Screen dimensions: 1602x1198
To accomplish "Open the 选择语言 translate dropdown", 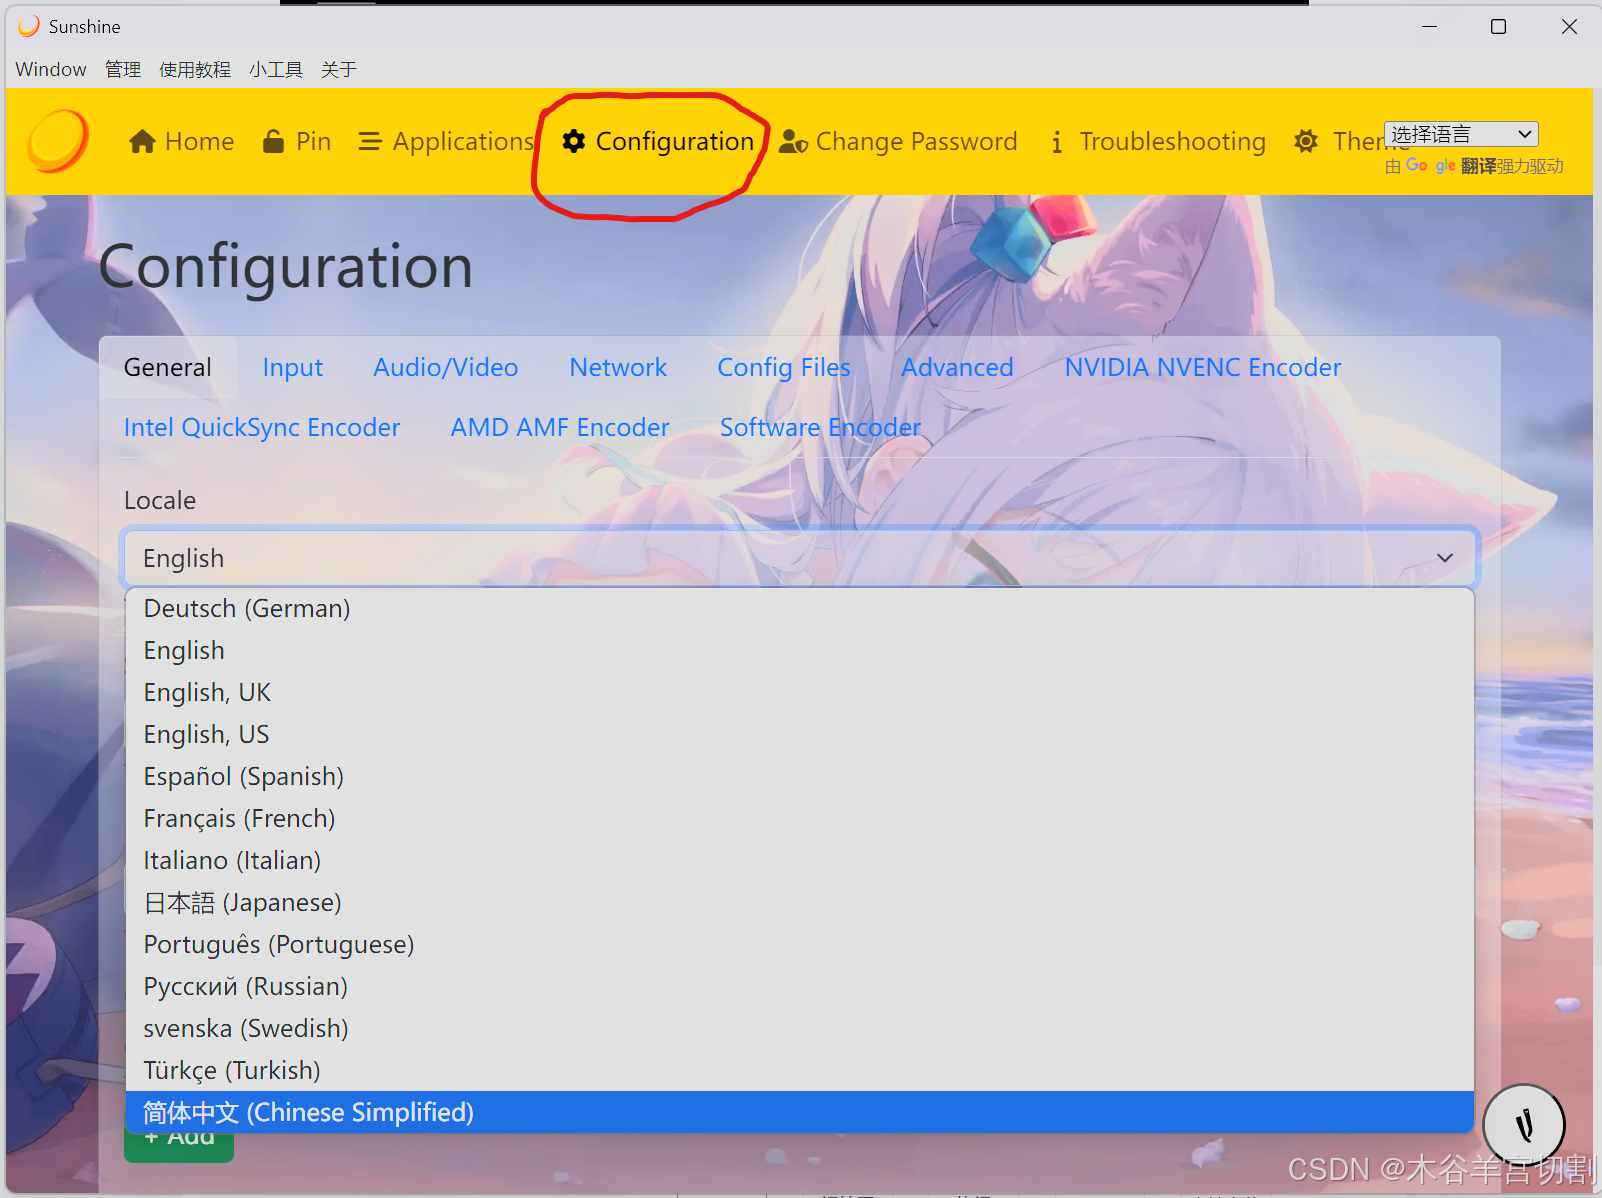I will (x=1461, y=134).
